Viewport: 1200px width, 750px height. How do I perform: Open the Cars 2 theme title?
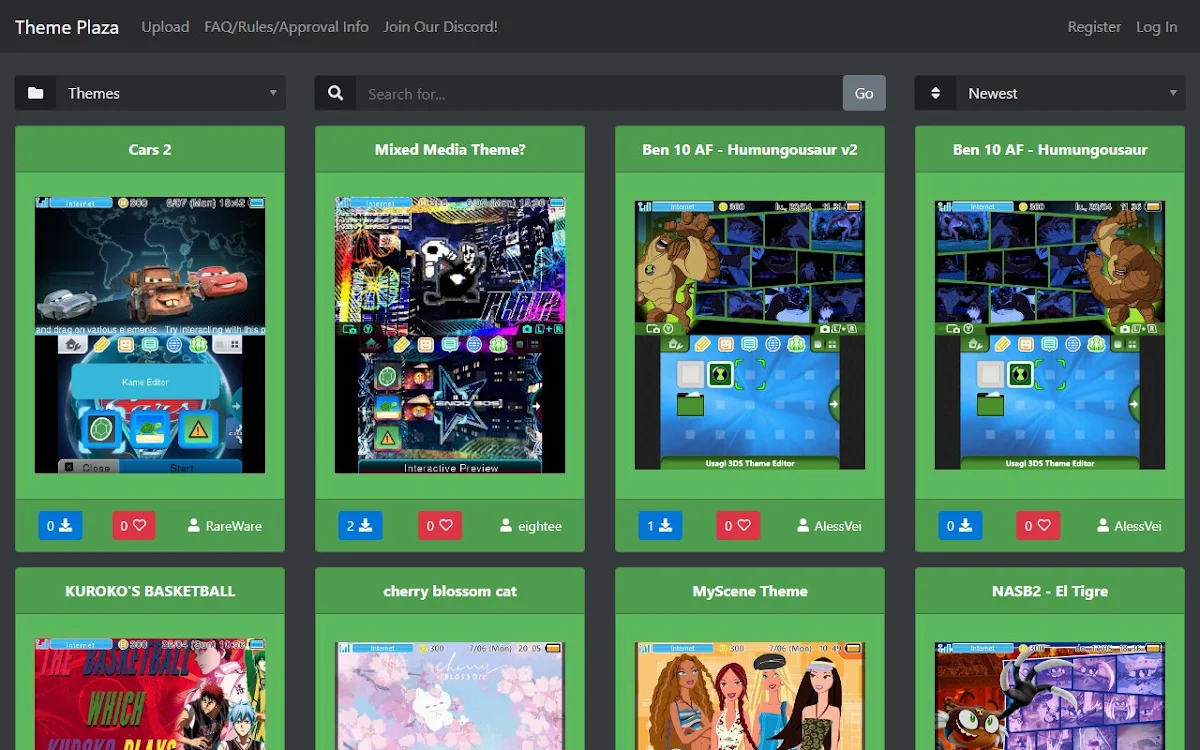(x=150, y=149)
